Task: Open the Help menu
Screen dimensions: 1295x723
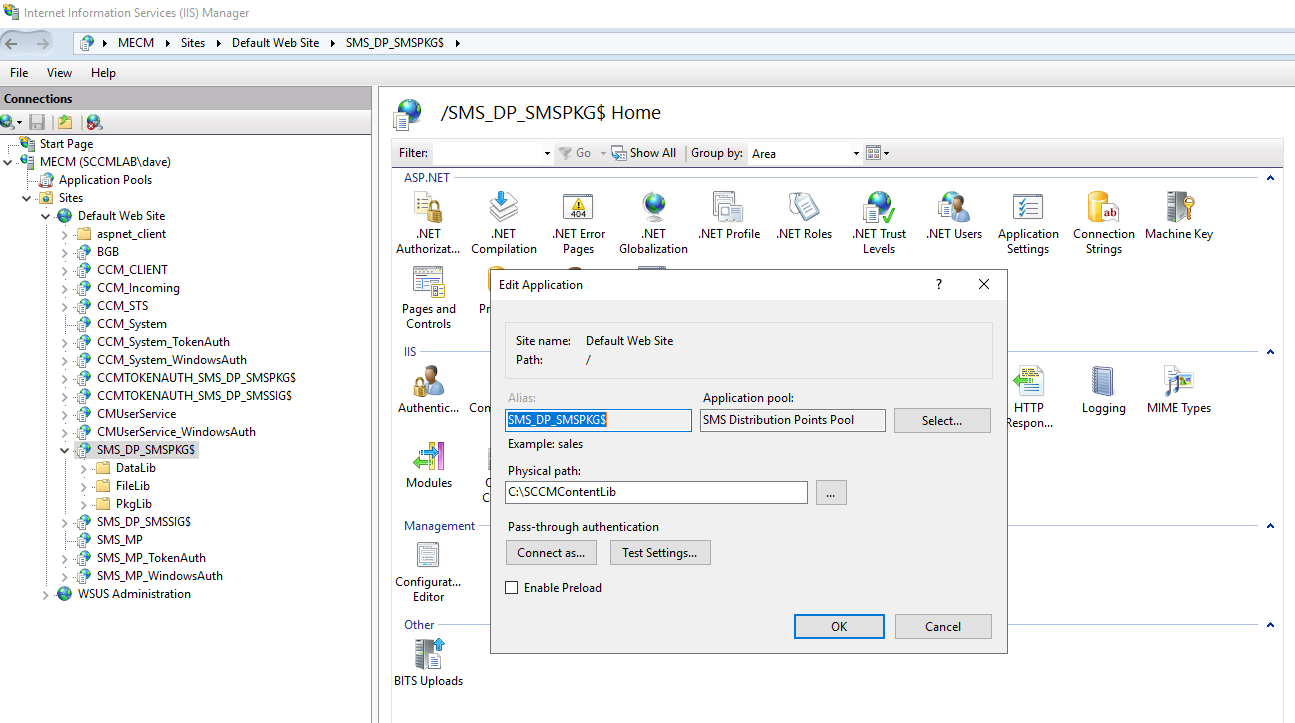Action: tap(103, 73)
